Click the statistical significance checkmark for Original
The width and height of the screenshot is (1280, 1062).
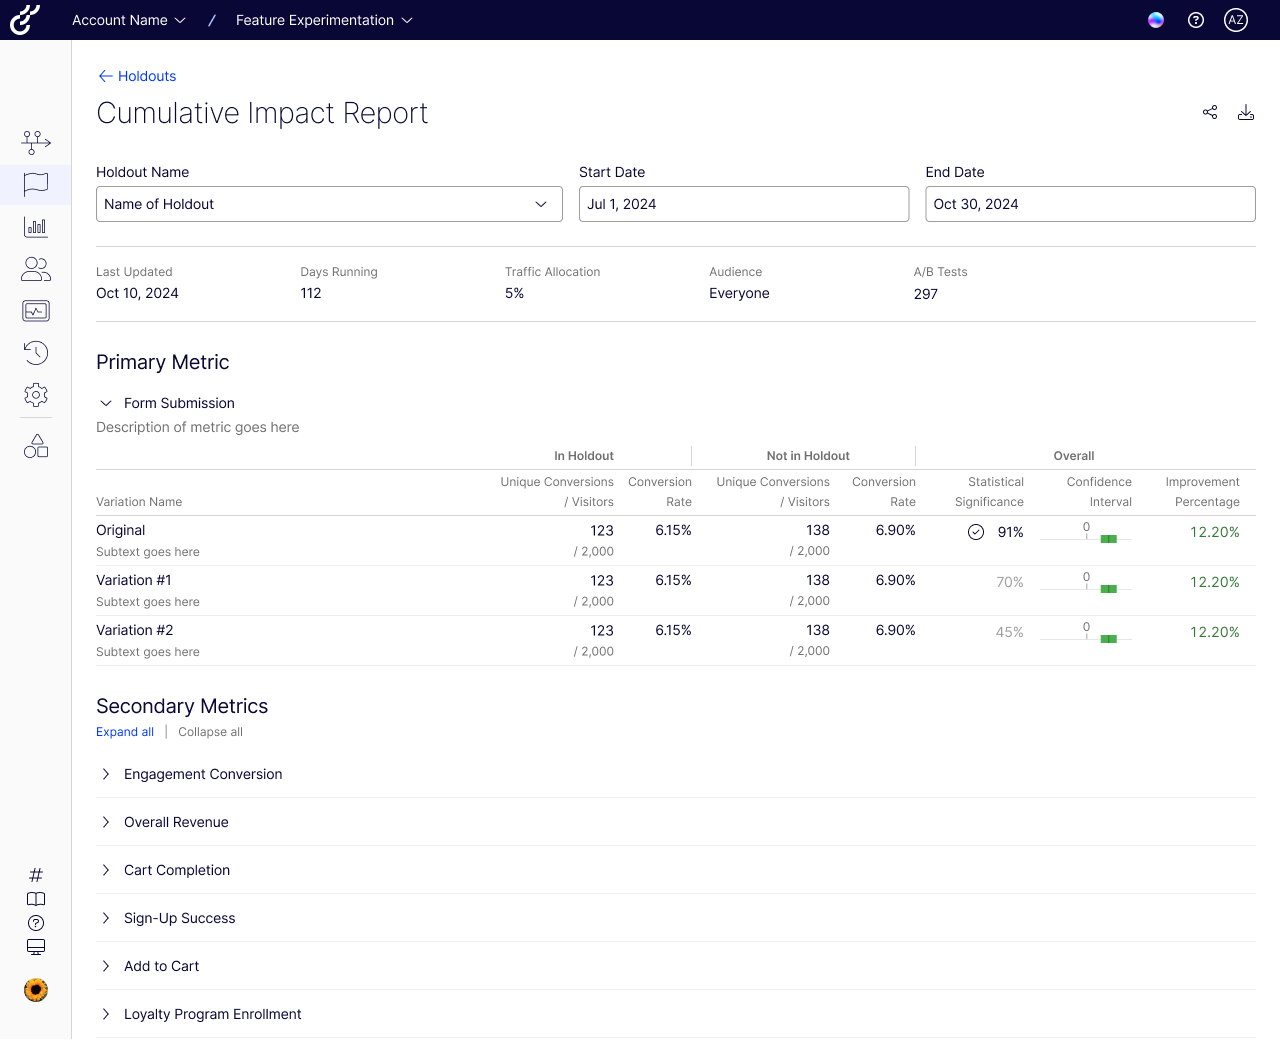click(976, 532)
